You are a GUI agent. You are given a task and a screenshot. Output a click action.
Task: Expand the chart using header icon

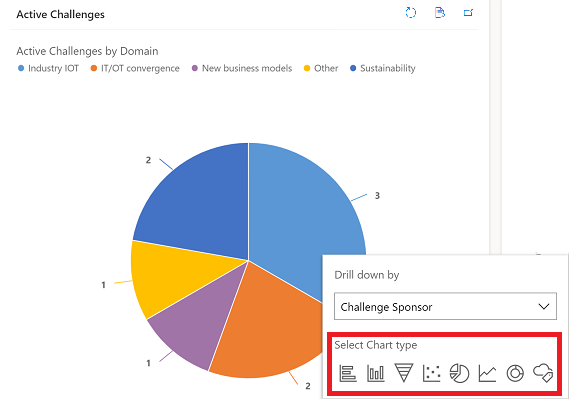click(468, 13)
